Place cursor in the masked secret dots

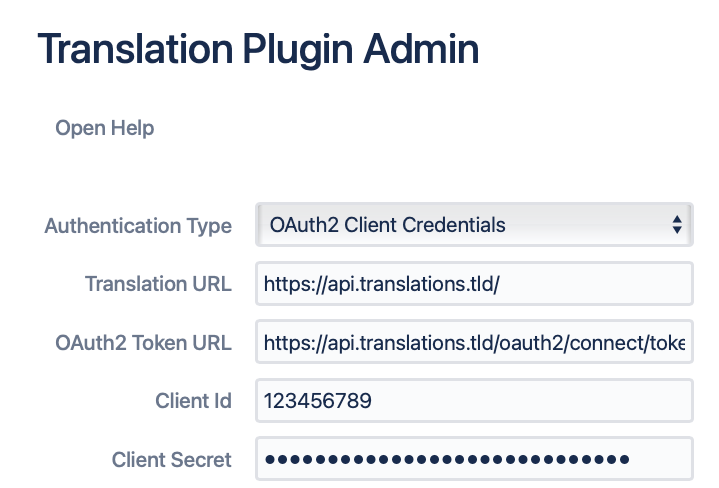(x=446, y=460)
